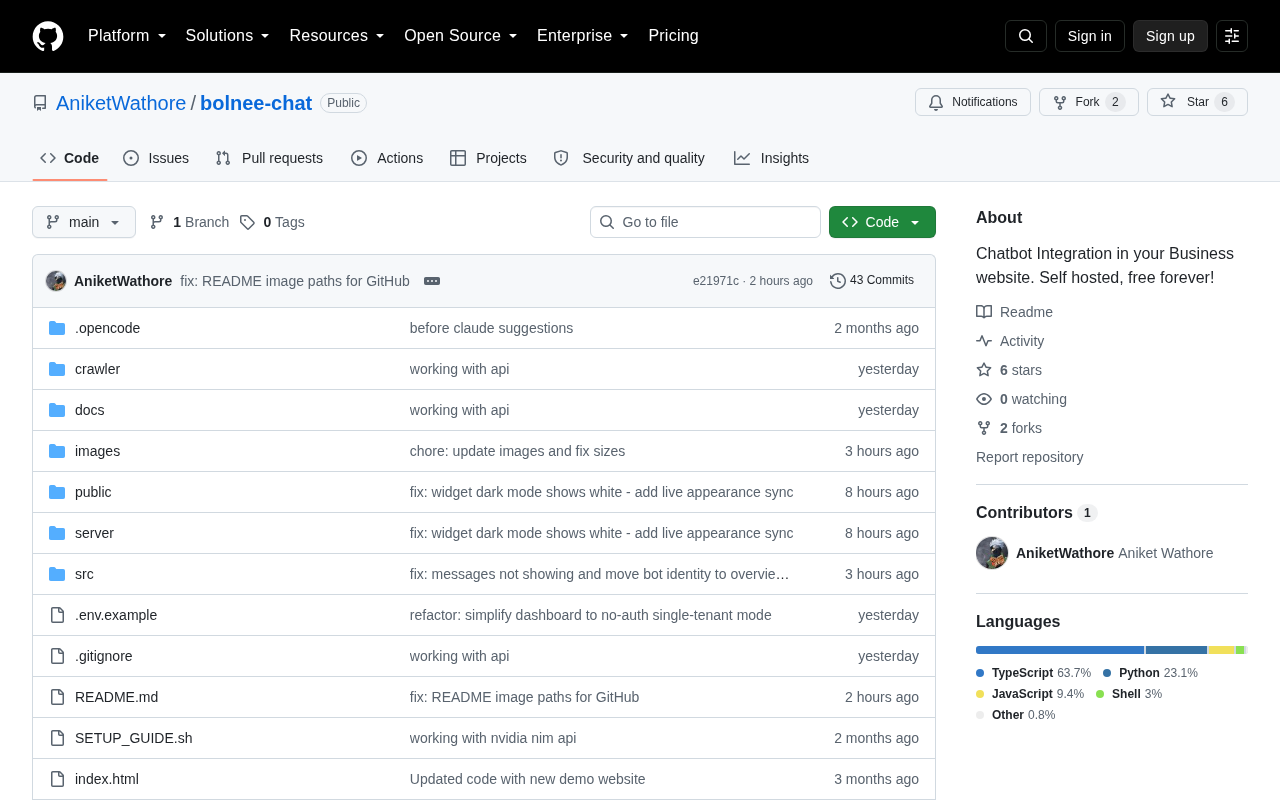Image resolution: width=1280 pixels, height=800 pixels.
Task: Switch to the Actions tab
Action: [x=387, y=158]
